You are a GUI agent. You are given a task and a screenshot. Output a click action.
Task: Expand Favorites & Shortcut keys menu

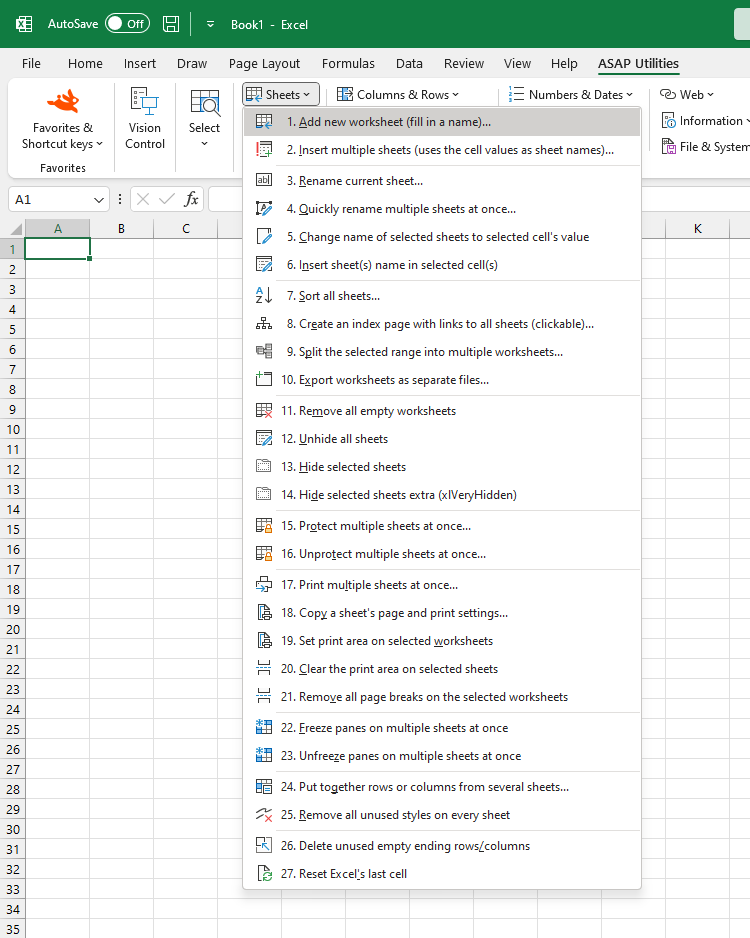coord(62,136)
